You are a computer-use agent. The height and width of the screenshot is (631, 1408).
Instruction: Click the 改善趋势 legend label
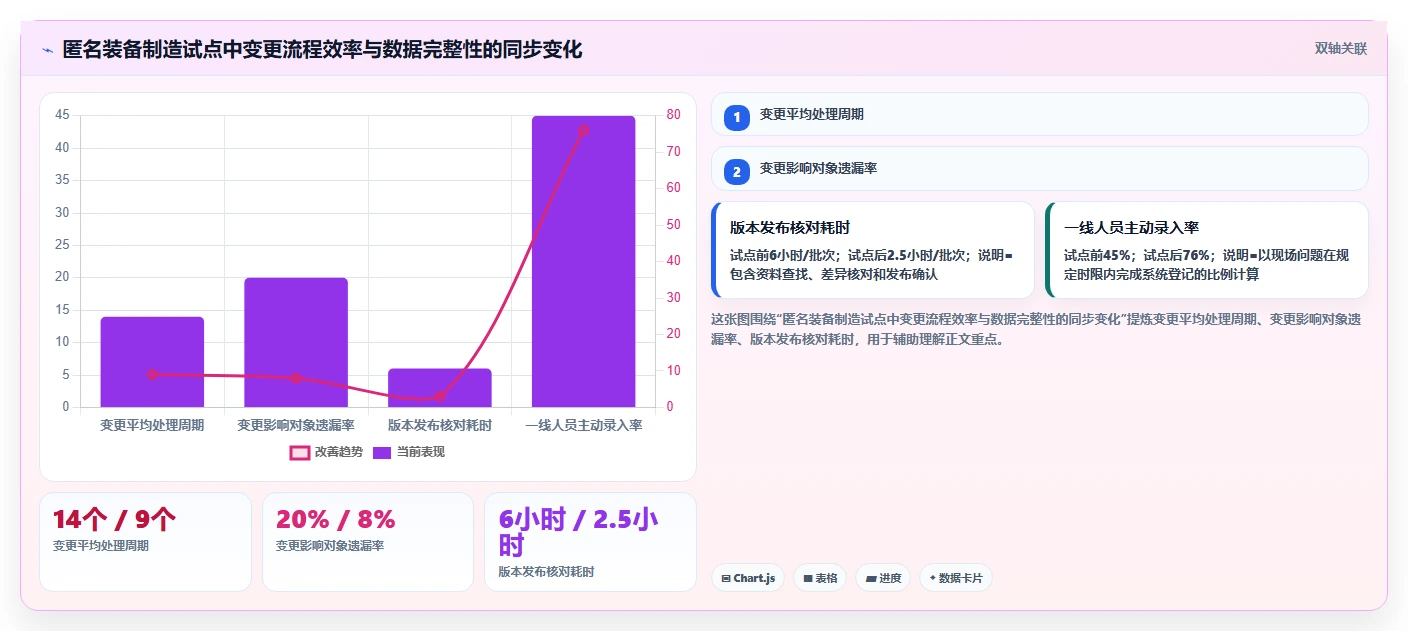[339, 452]
